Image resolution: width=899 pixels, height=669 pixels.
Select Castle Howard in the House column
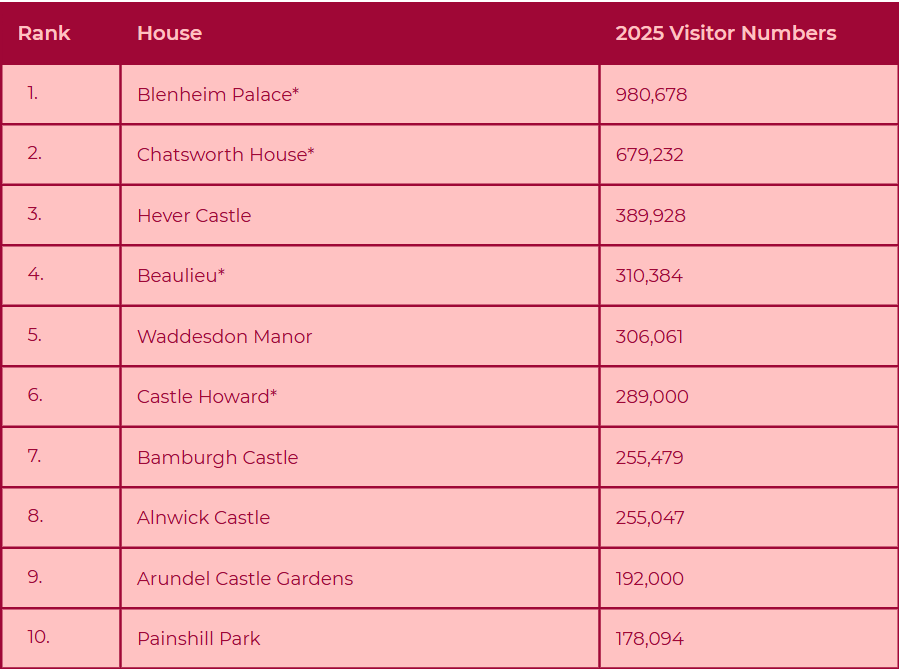click(x=207, y=397)
